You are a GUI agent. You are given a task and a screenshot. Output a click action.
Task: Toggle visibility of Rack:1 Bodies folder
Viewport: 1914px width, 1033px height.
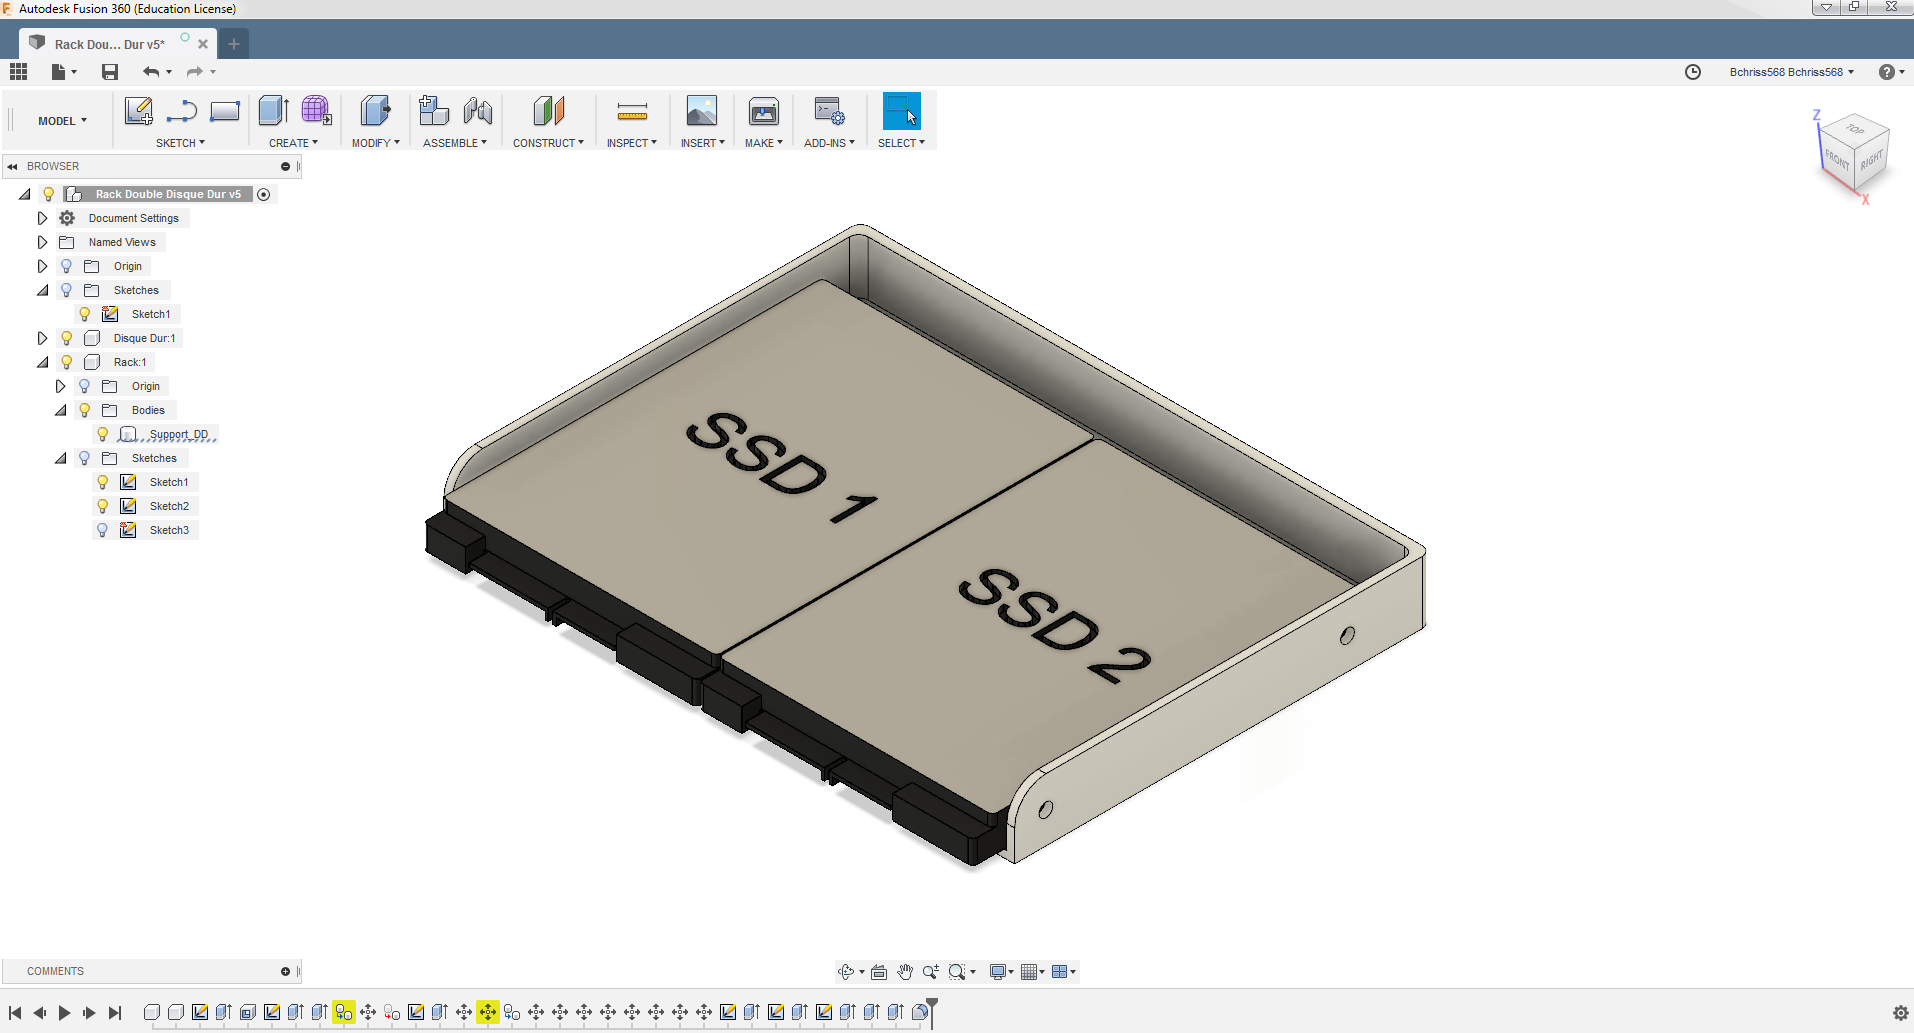84,410
